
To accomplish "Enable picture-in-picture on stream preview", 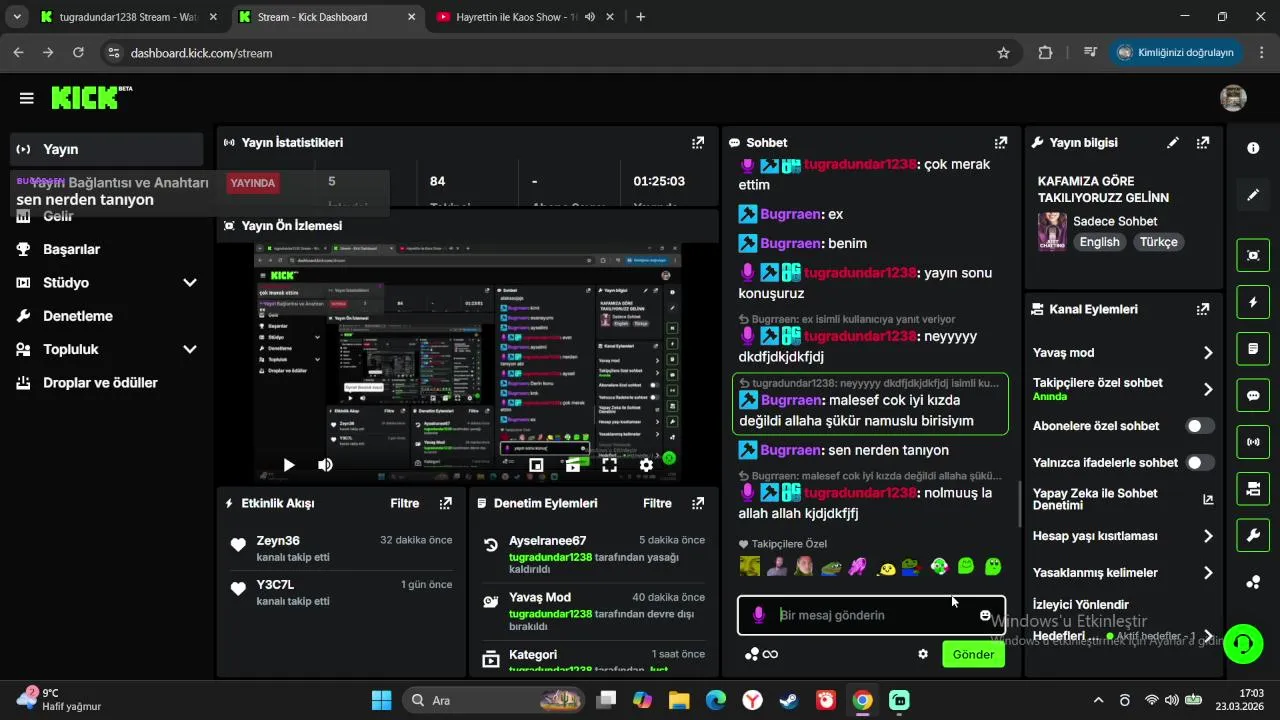I will coord(536,465).
